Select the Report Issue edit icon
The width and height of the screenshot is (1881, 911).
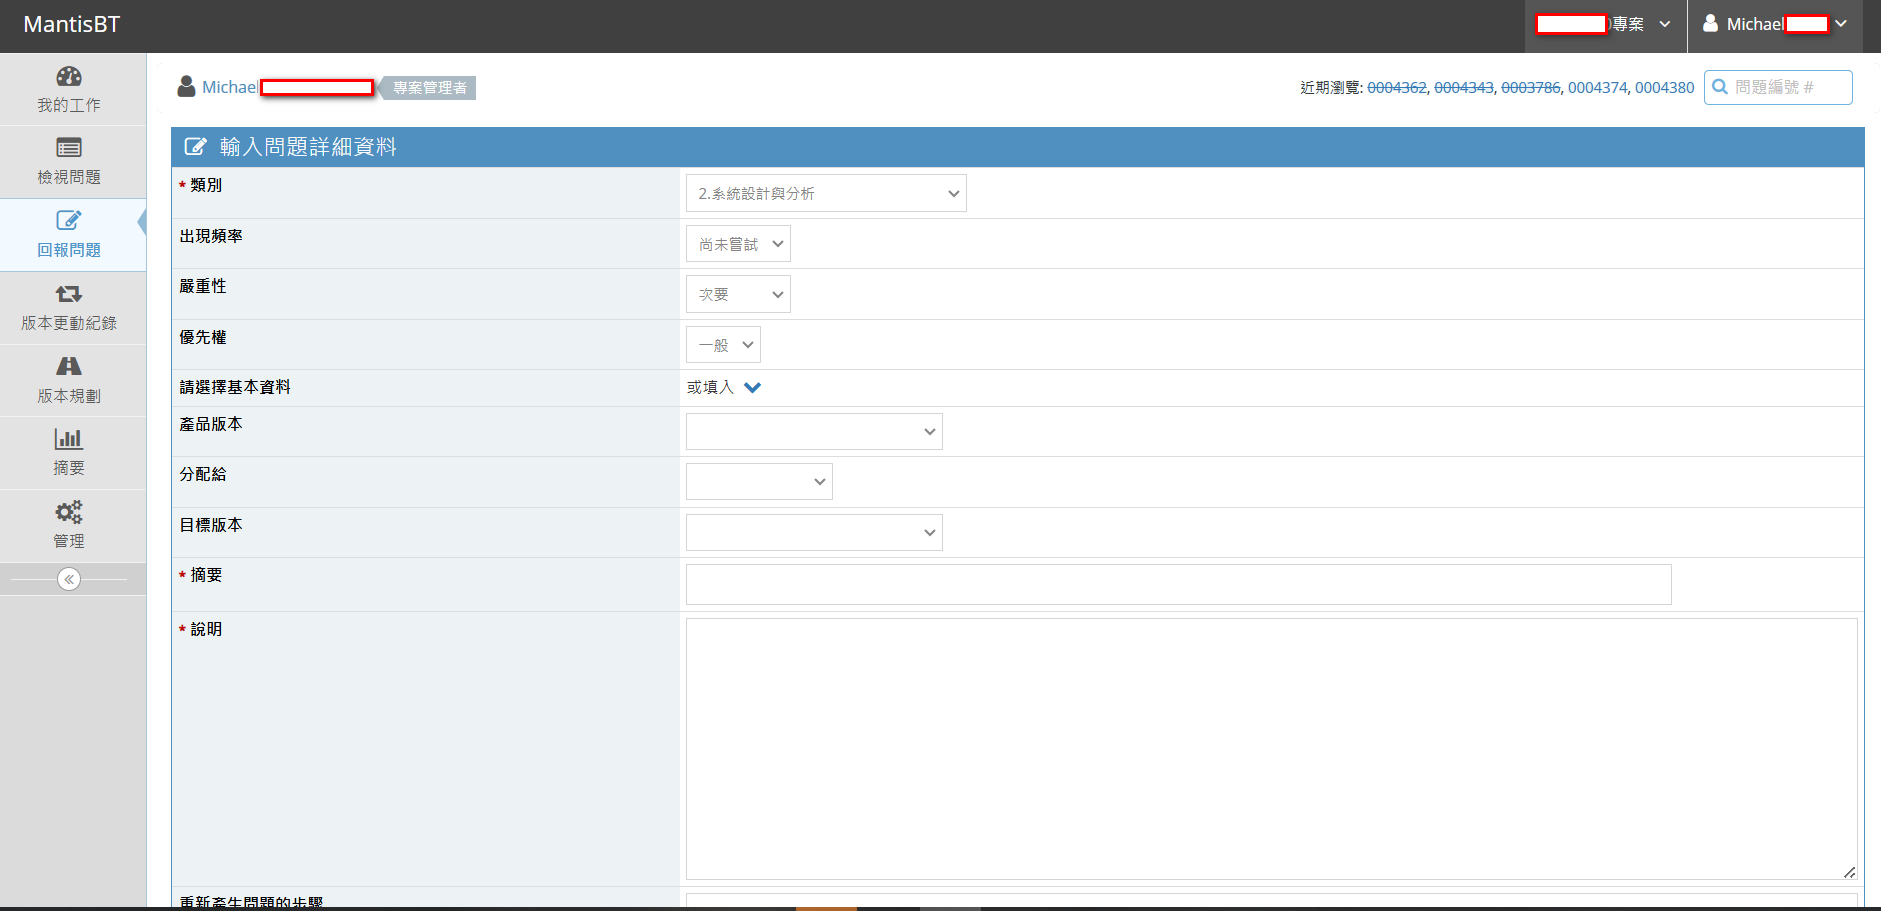[x=69, y=221]
